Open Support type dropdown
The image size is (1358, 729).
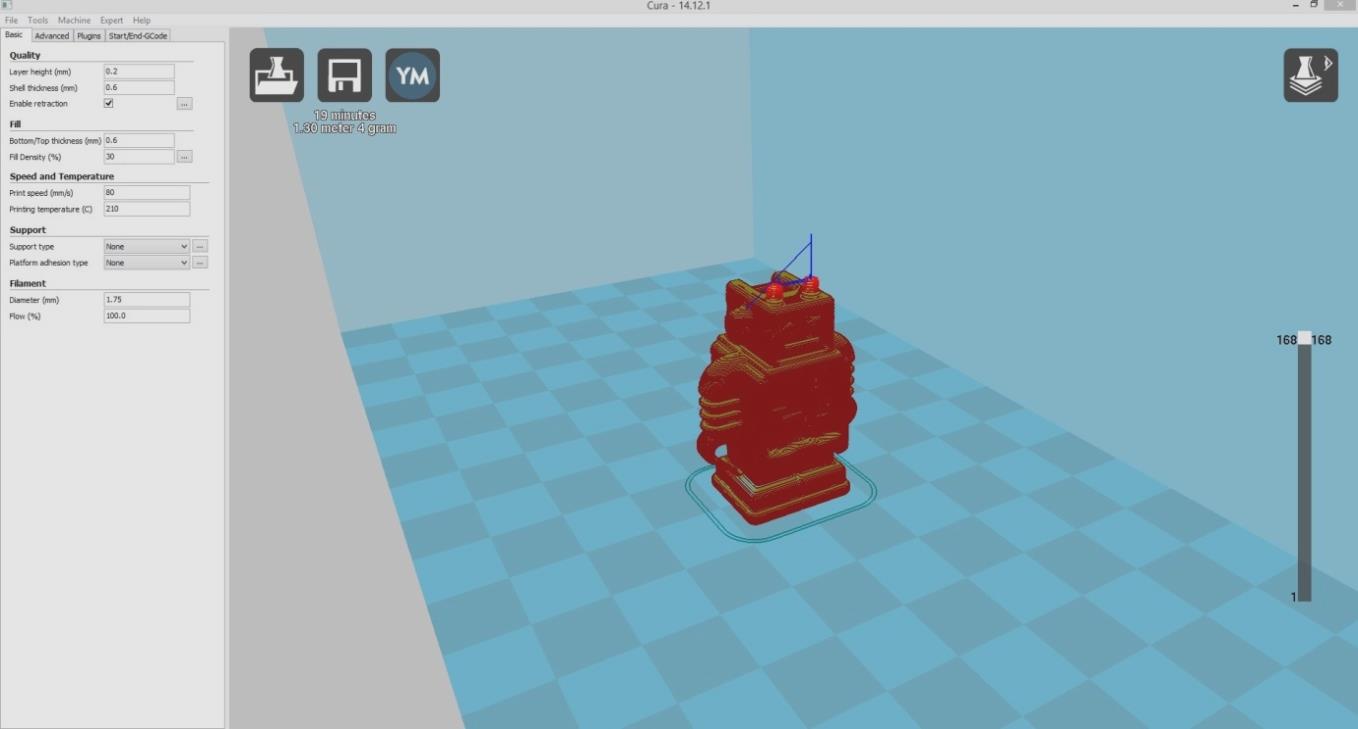147,246
